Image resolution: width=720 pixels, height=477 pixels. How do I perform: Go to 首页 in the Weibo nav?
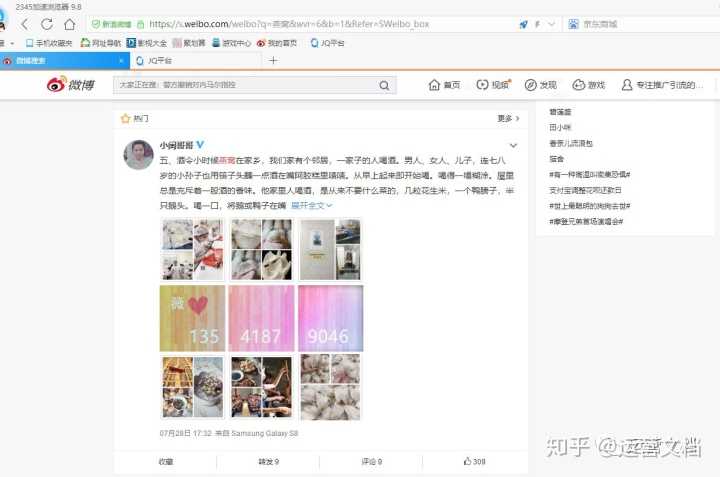444,85
